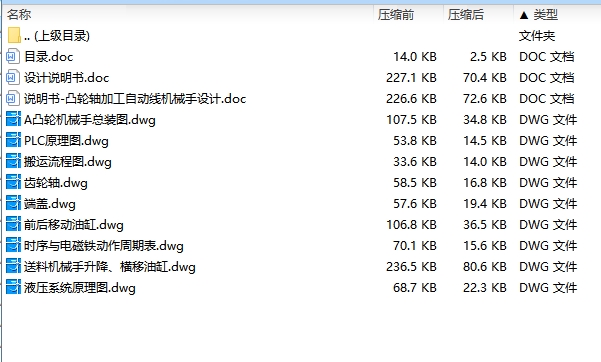Click the 57.6 KB size cell
Viewport: 601px width, 362px height.
point(415,204)
